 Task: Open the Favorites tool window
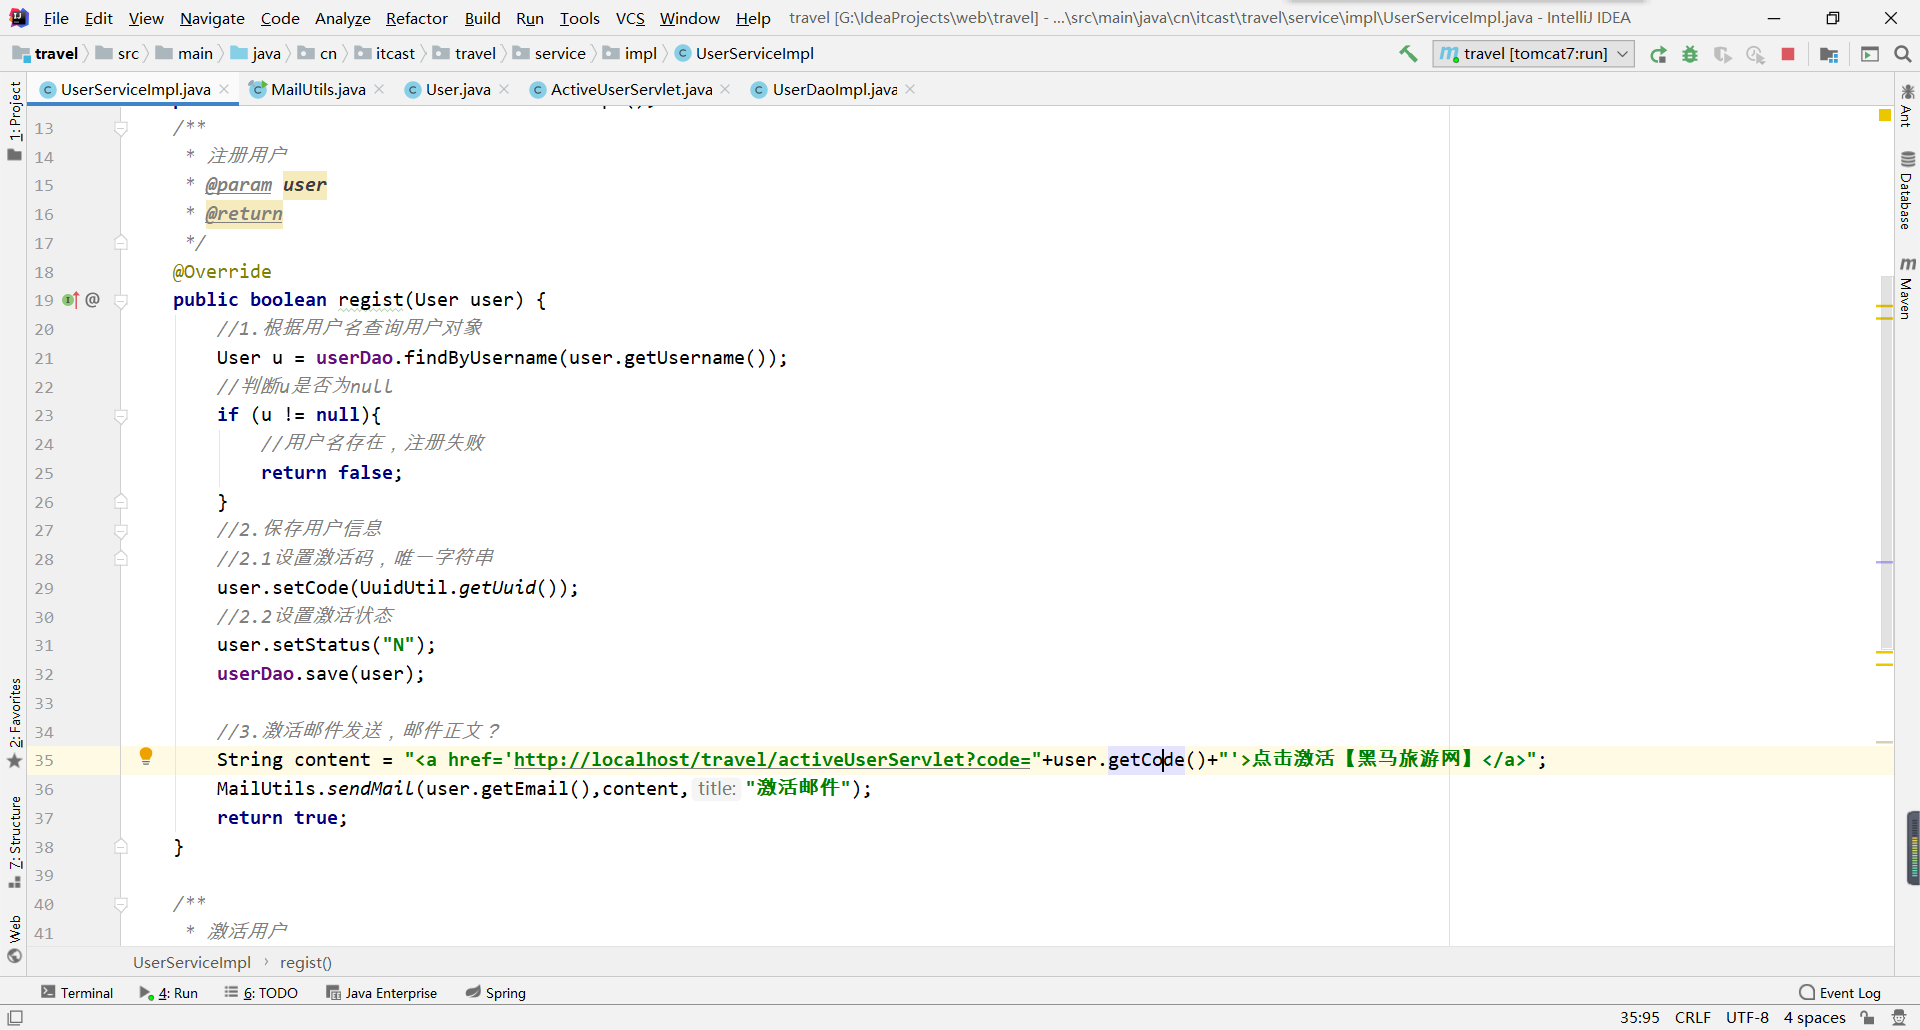14,723
